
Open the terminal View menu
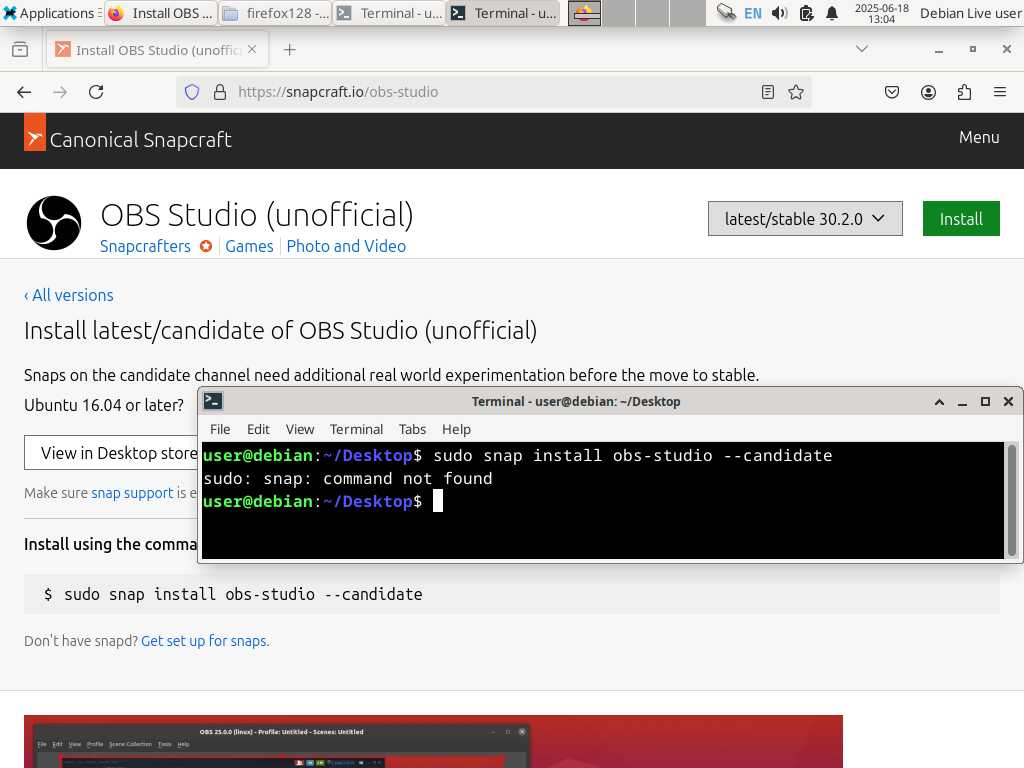point(300,429)
